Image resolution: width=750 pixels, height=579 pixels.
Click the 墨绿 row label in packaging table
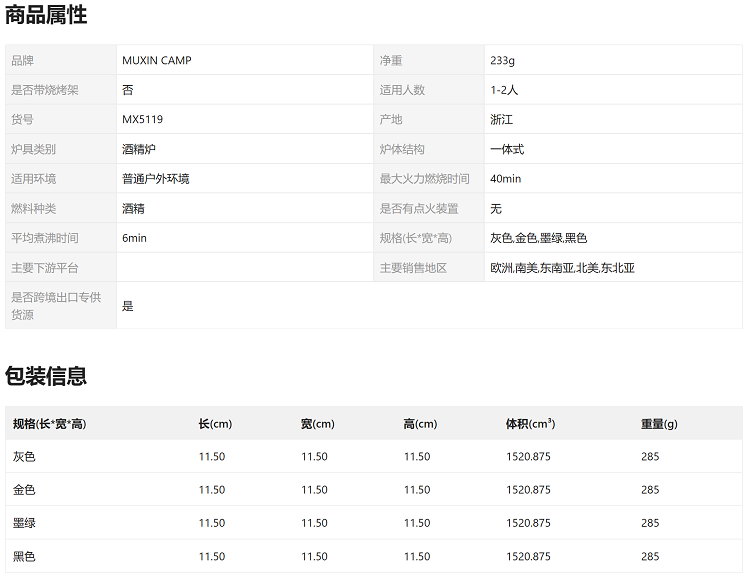tap(24, 523)
